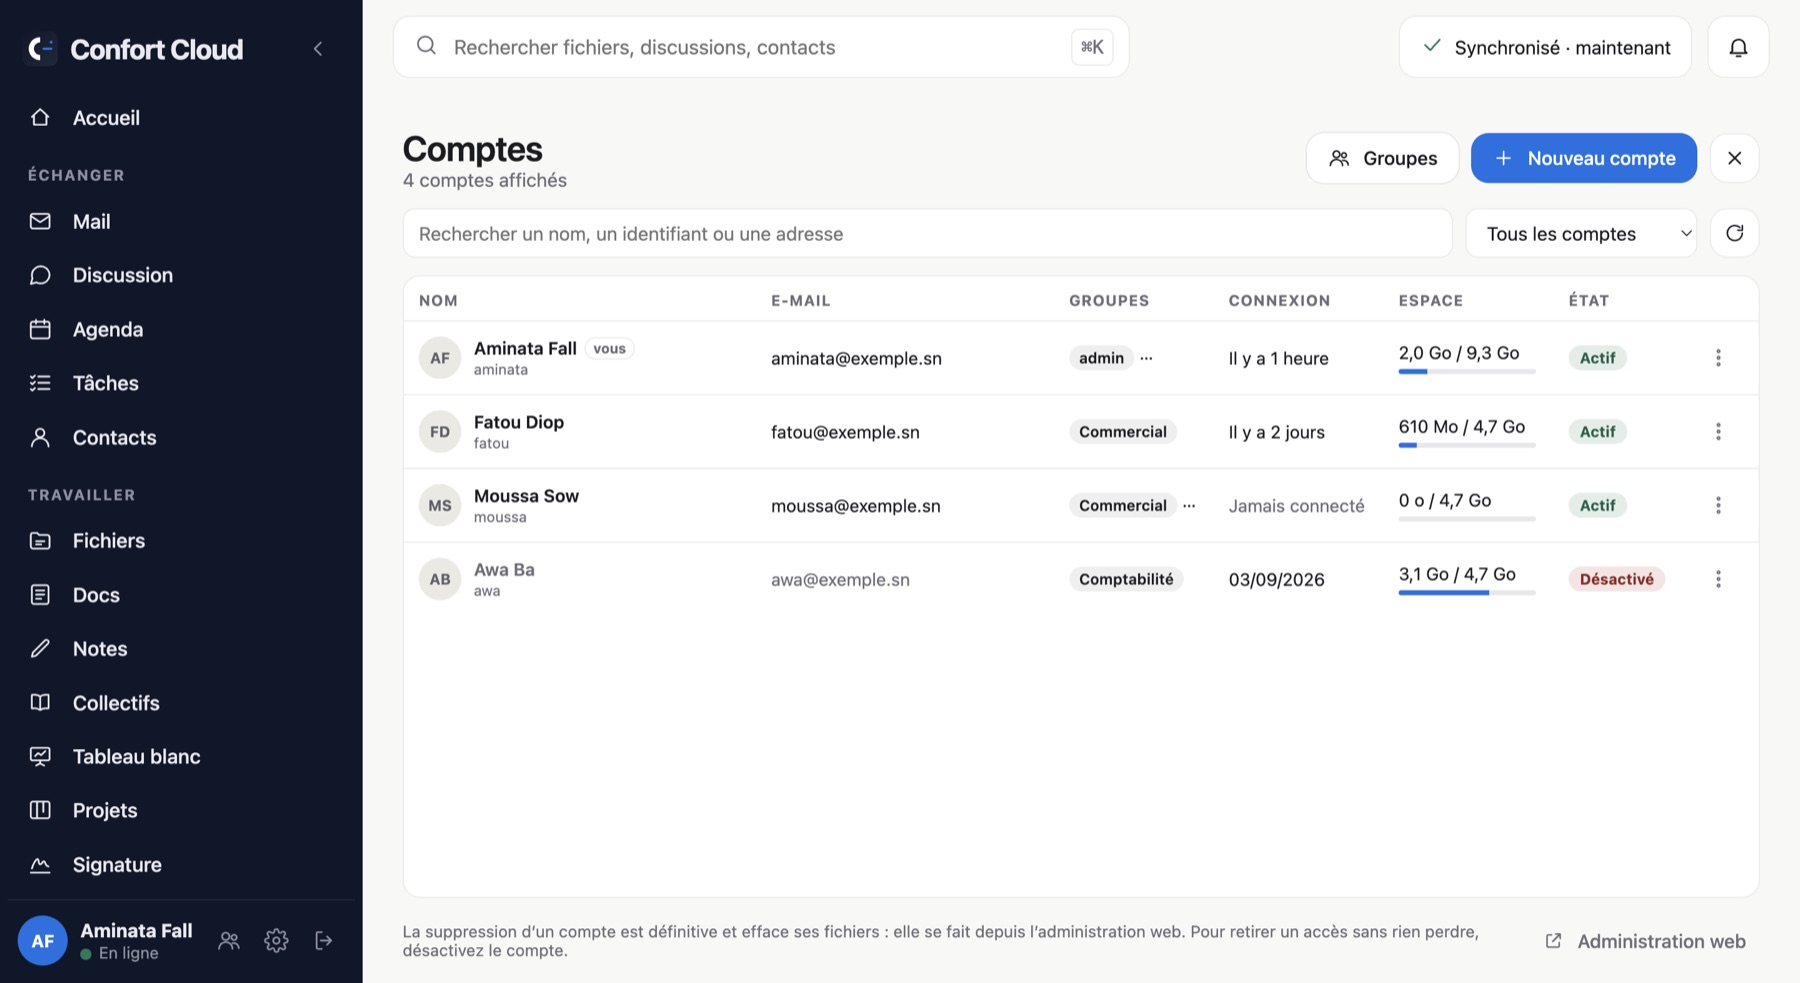
Task: Click the user avatar in bottom bar
Action: point(42,940)
